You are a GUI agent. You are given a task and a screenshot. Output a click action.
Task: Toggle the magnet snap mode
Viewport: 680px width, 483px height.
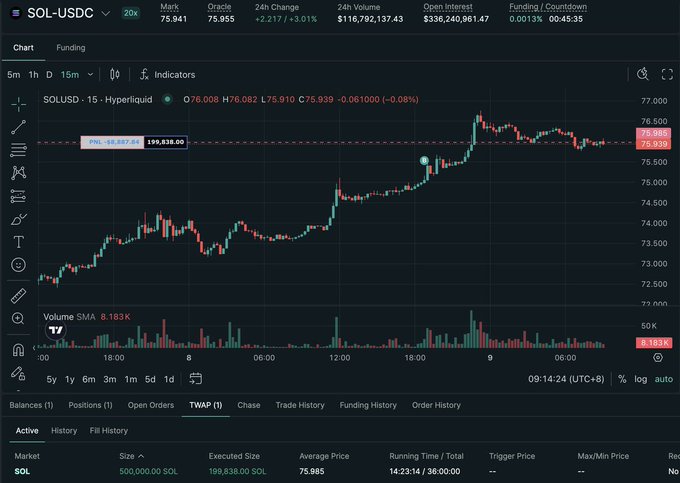click(18, 349)
